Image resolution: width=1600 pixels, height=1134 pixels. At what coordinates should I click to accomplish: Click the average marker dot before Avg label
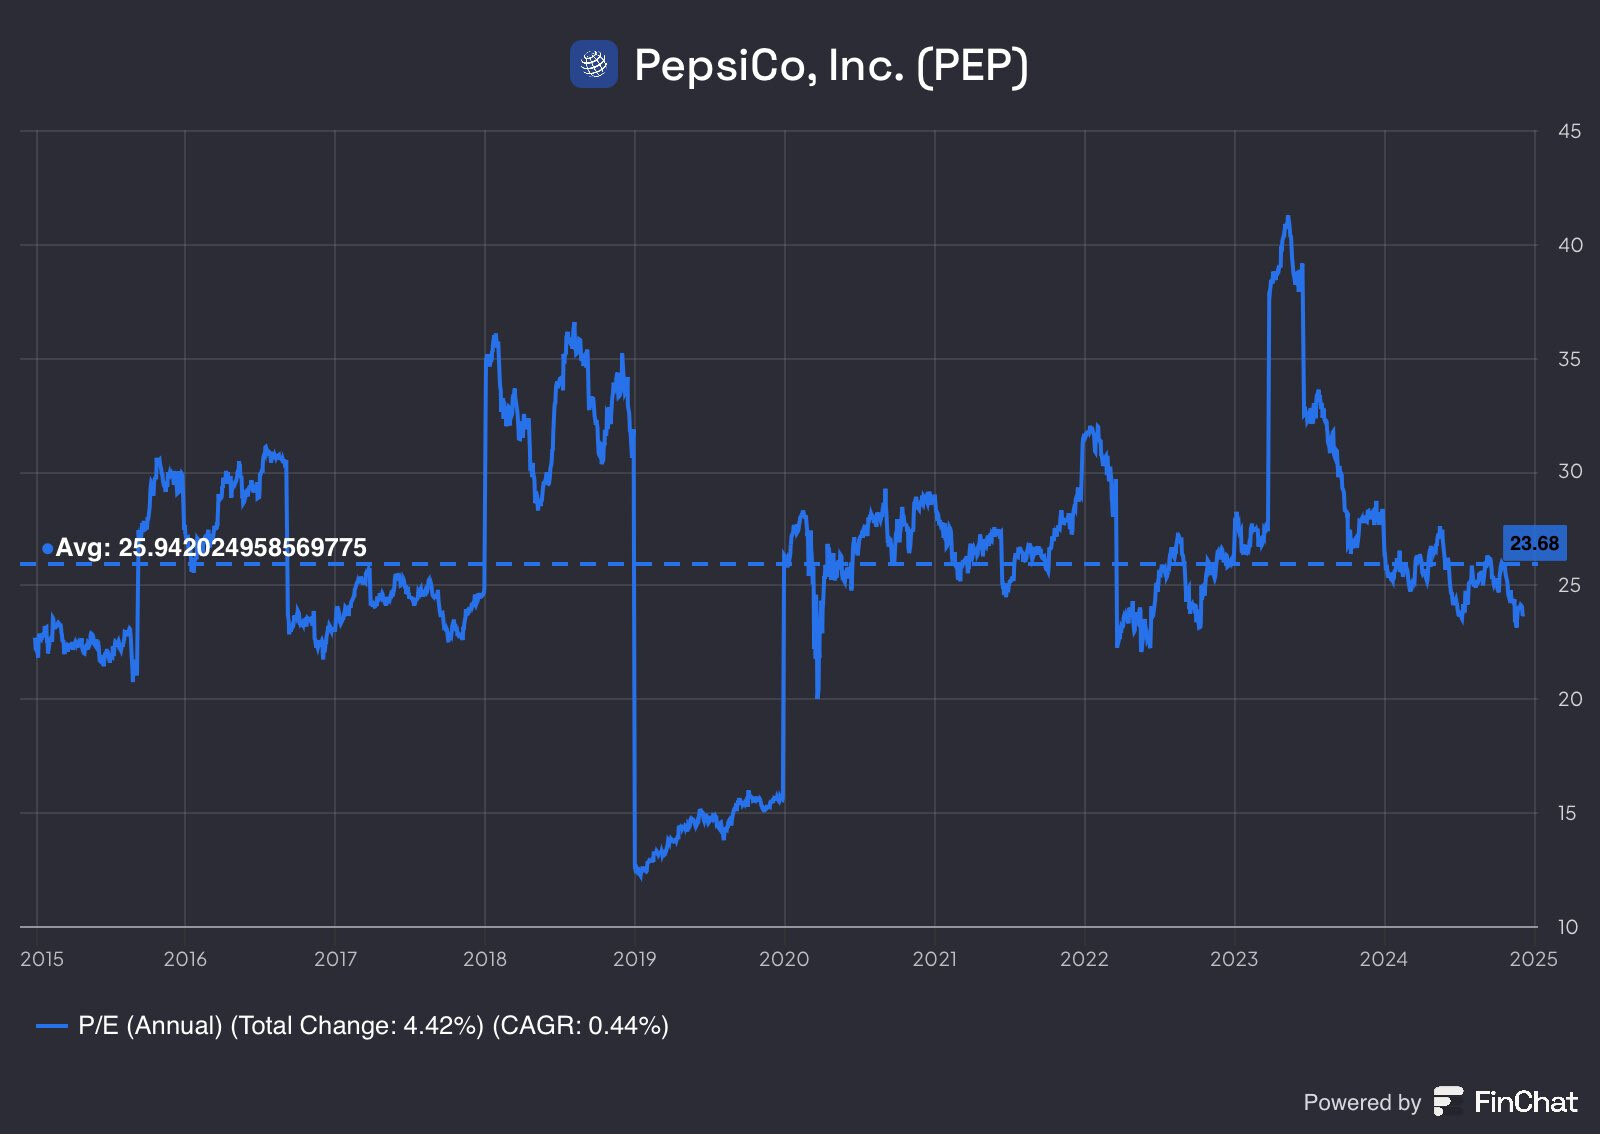[47, 548]
